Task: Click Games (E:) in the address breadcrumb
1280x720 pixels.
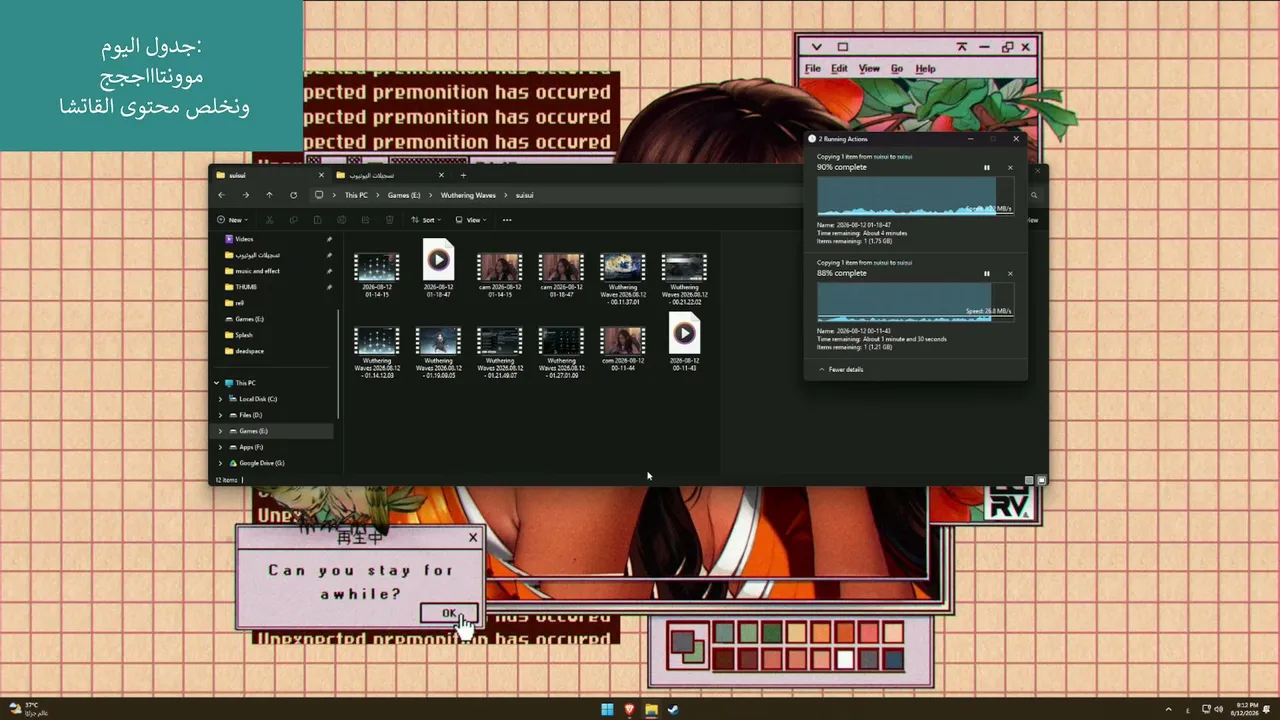Action: click(404, 195)
